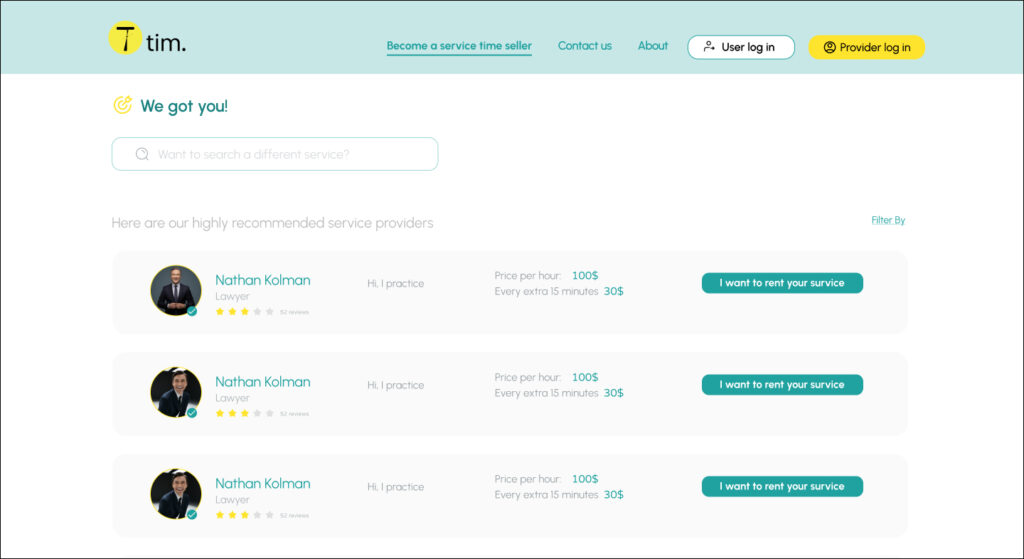Rent the third listed provider's service

coord(782,487)
